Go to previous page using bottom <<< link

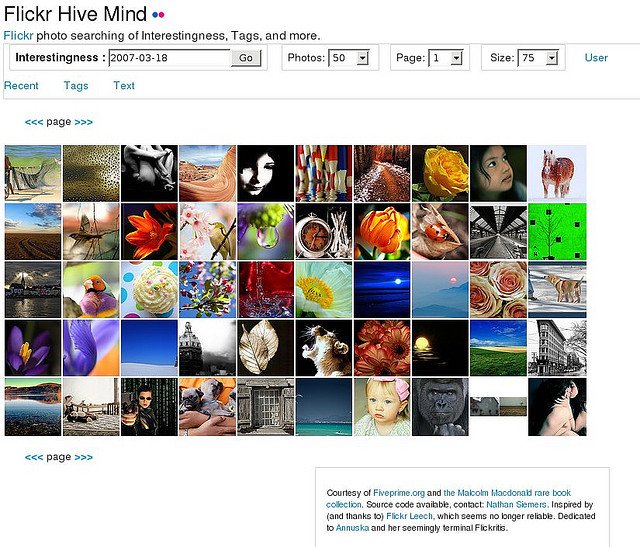[x=34, y=457]
